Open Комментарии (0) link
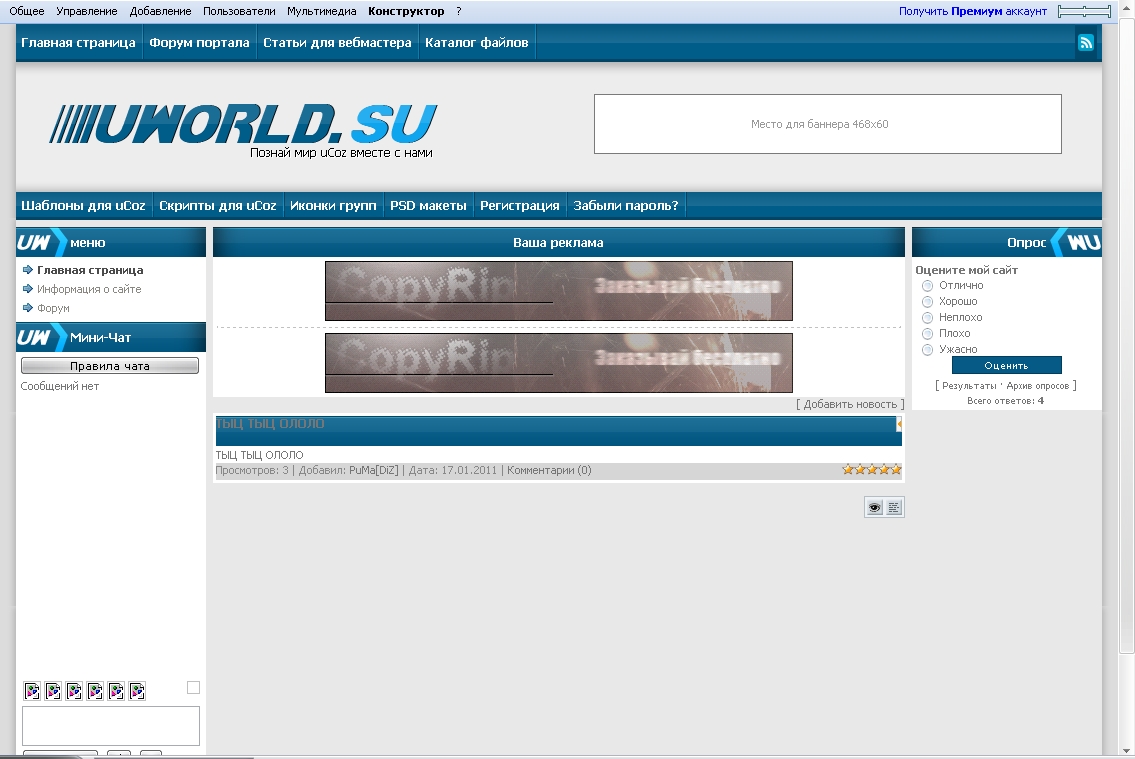 coord(549,470)
